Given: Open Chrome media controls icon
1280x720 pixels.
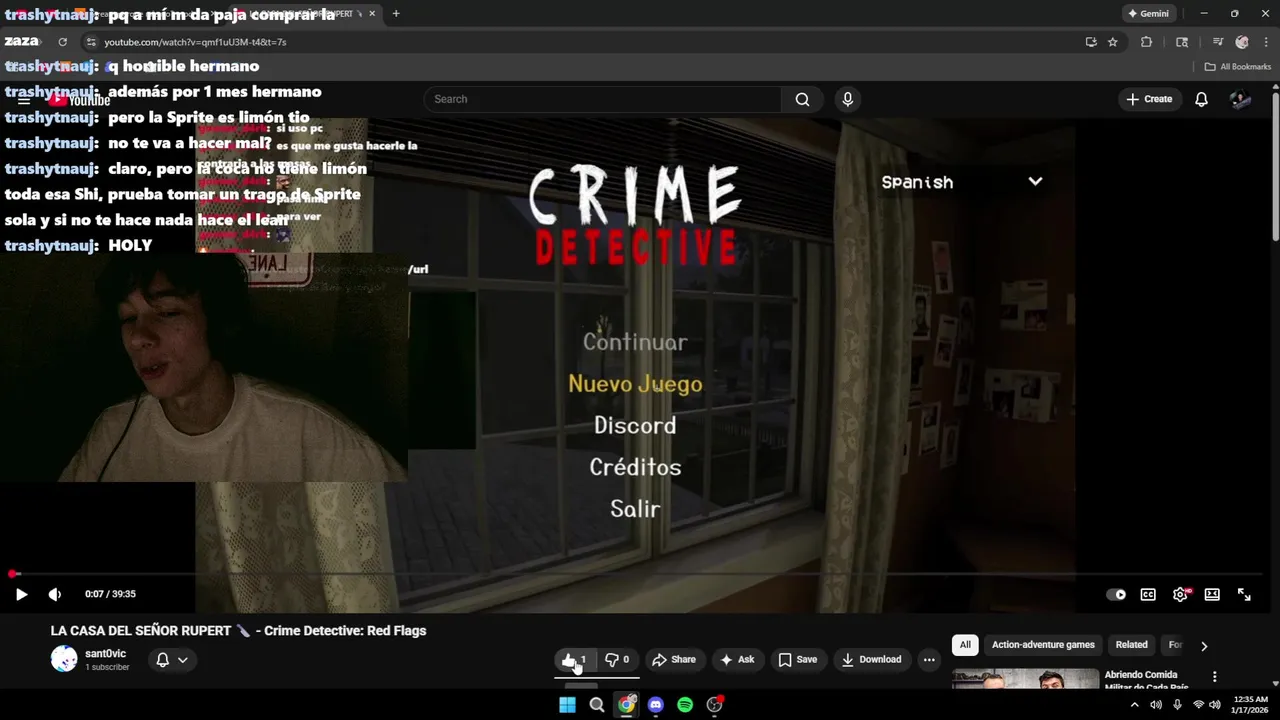Looking at the screenshot, I should [1217, 42].
